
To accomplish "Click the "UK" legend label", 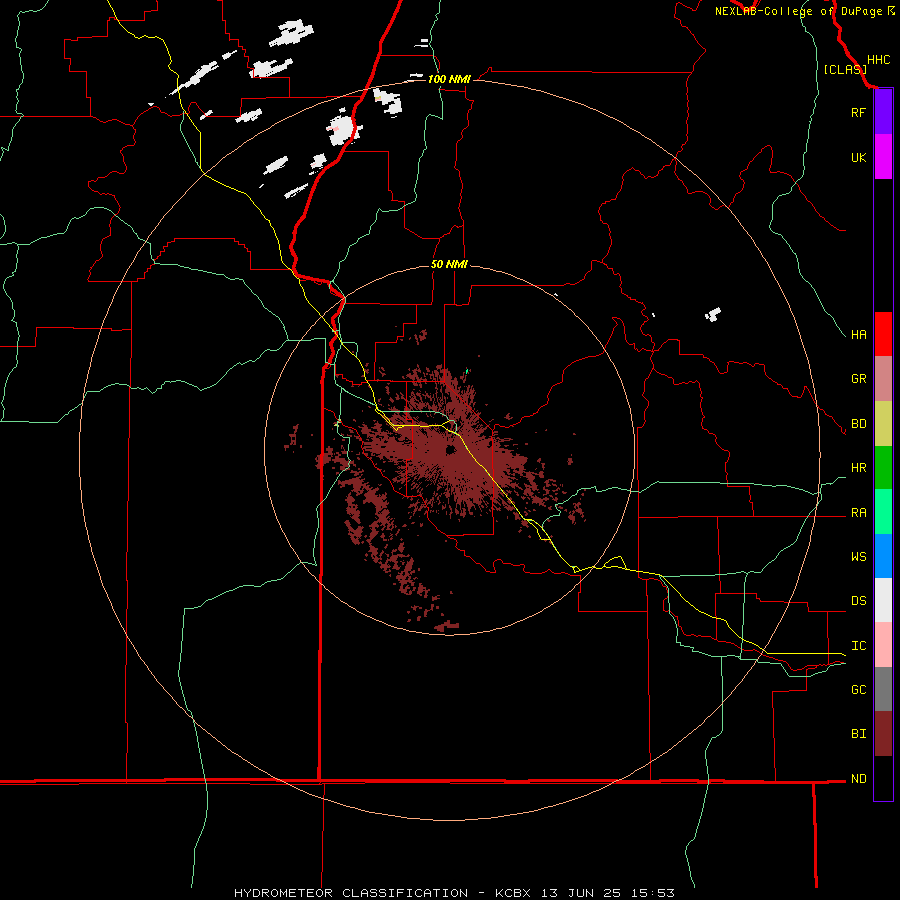I will (x=858, y=157).
